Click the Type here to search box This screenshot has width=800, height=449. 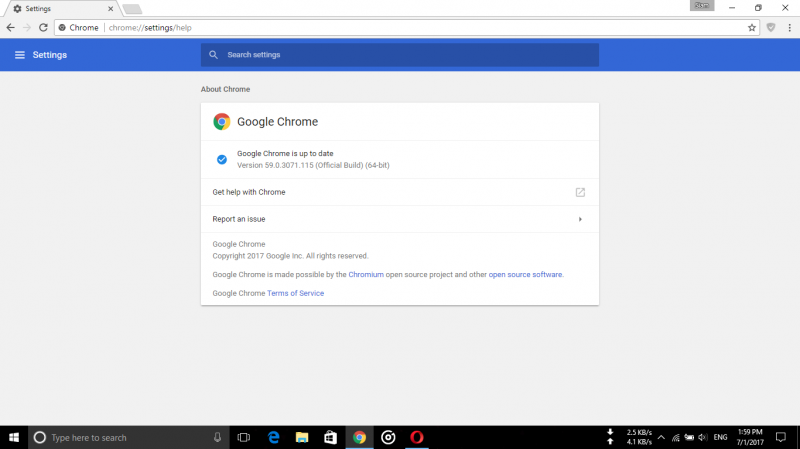[x=128, y=437]
